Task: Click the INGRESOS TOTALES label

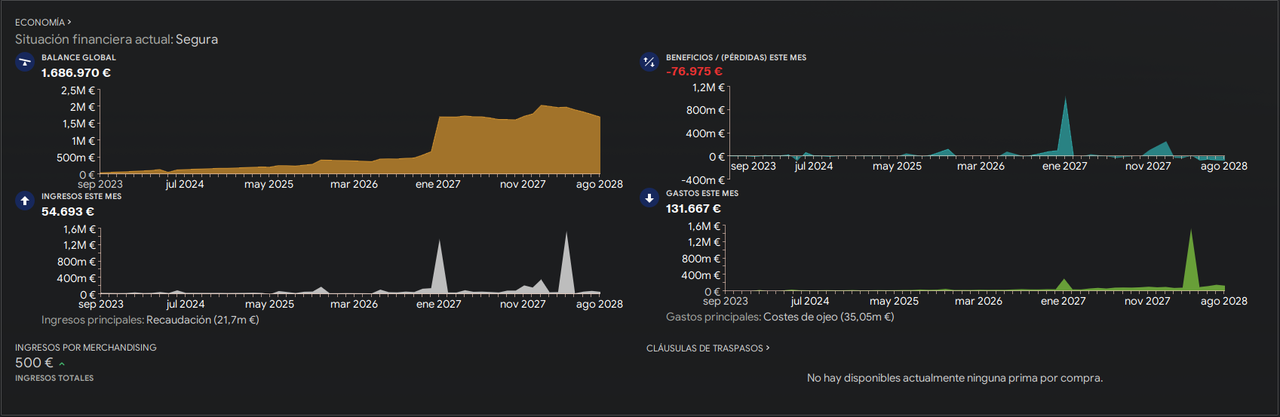Action: coord(54,378)
